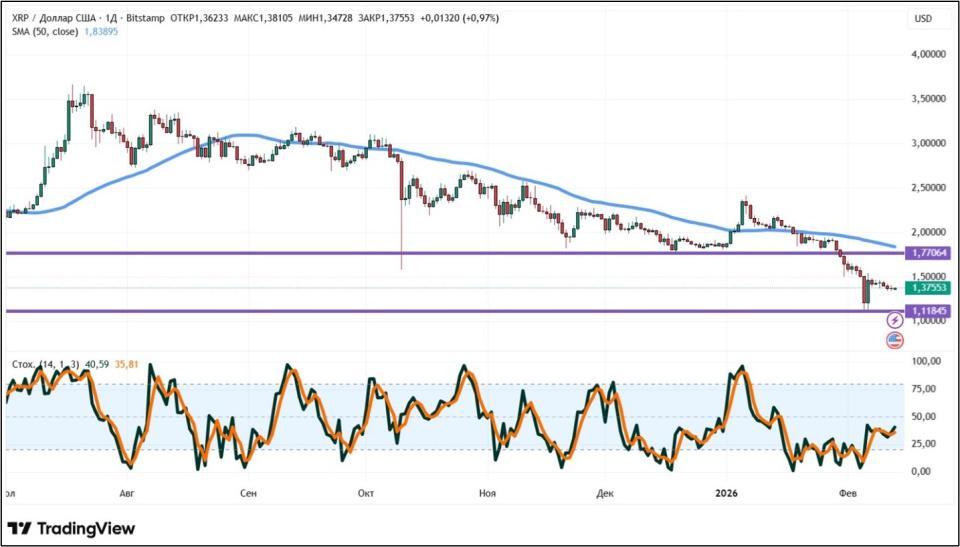Click the 4,00000 mark on price scale
960x547 pixels.
pyautogui.click(x=926, y=54)
